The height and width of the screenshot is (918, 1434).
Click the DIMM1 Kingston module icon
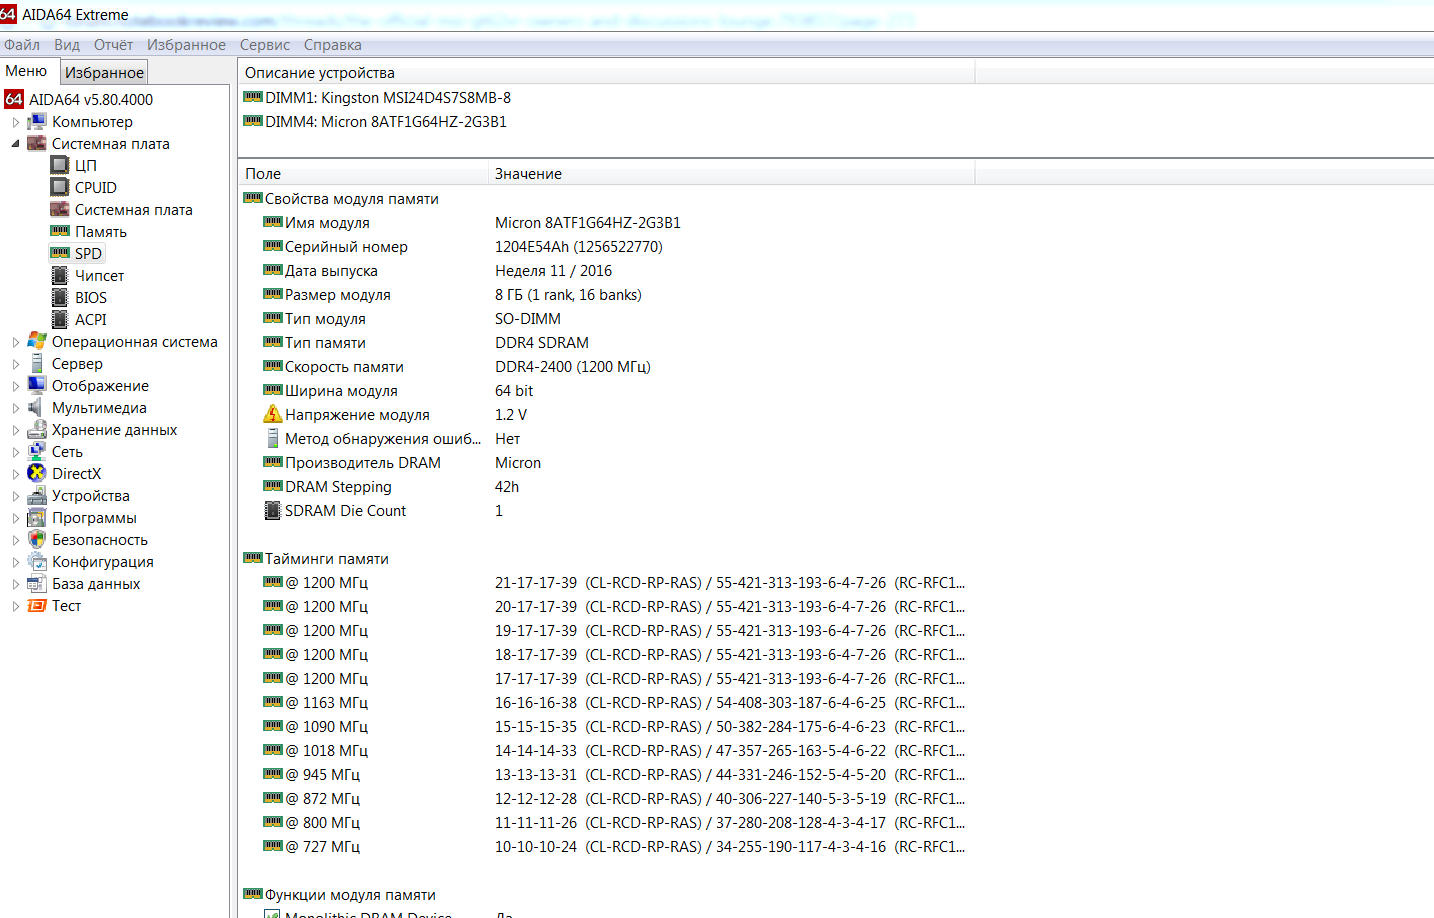[253, 97]
